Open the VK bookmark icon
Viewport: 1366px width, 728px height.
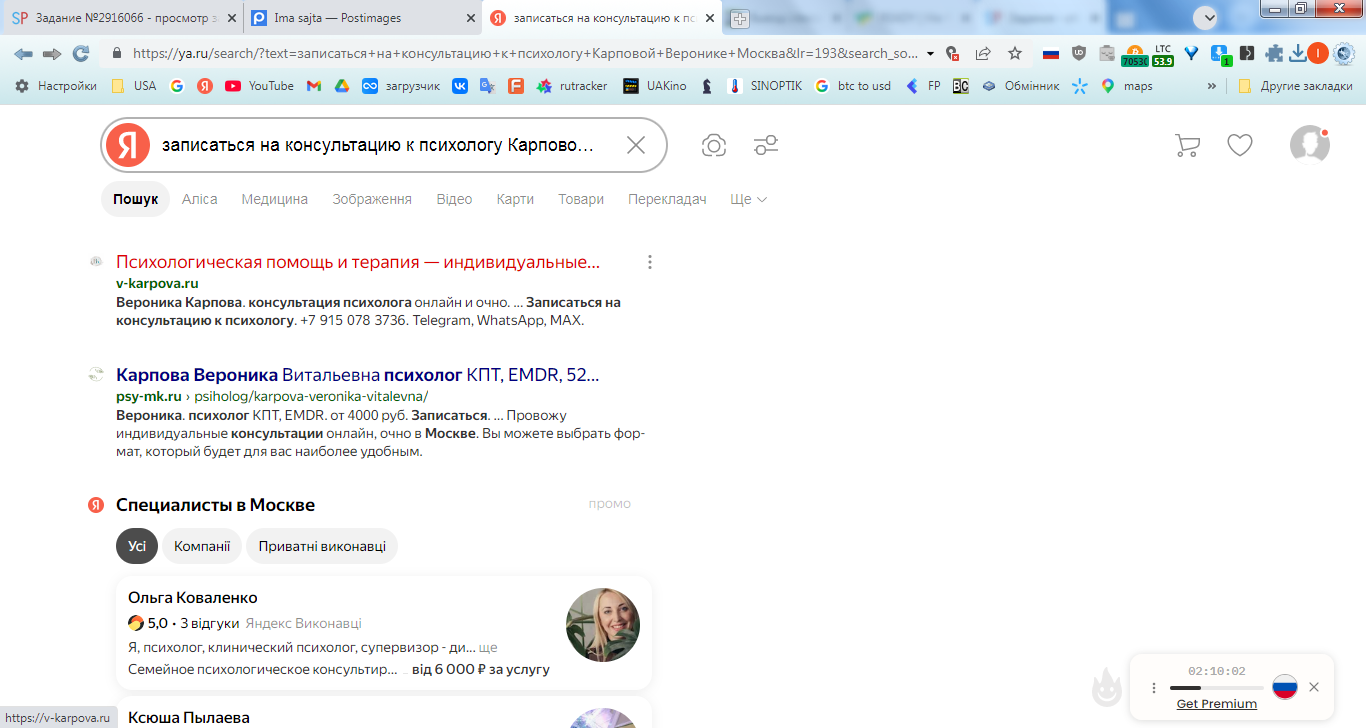[460, 86]
